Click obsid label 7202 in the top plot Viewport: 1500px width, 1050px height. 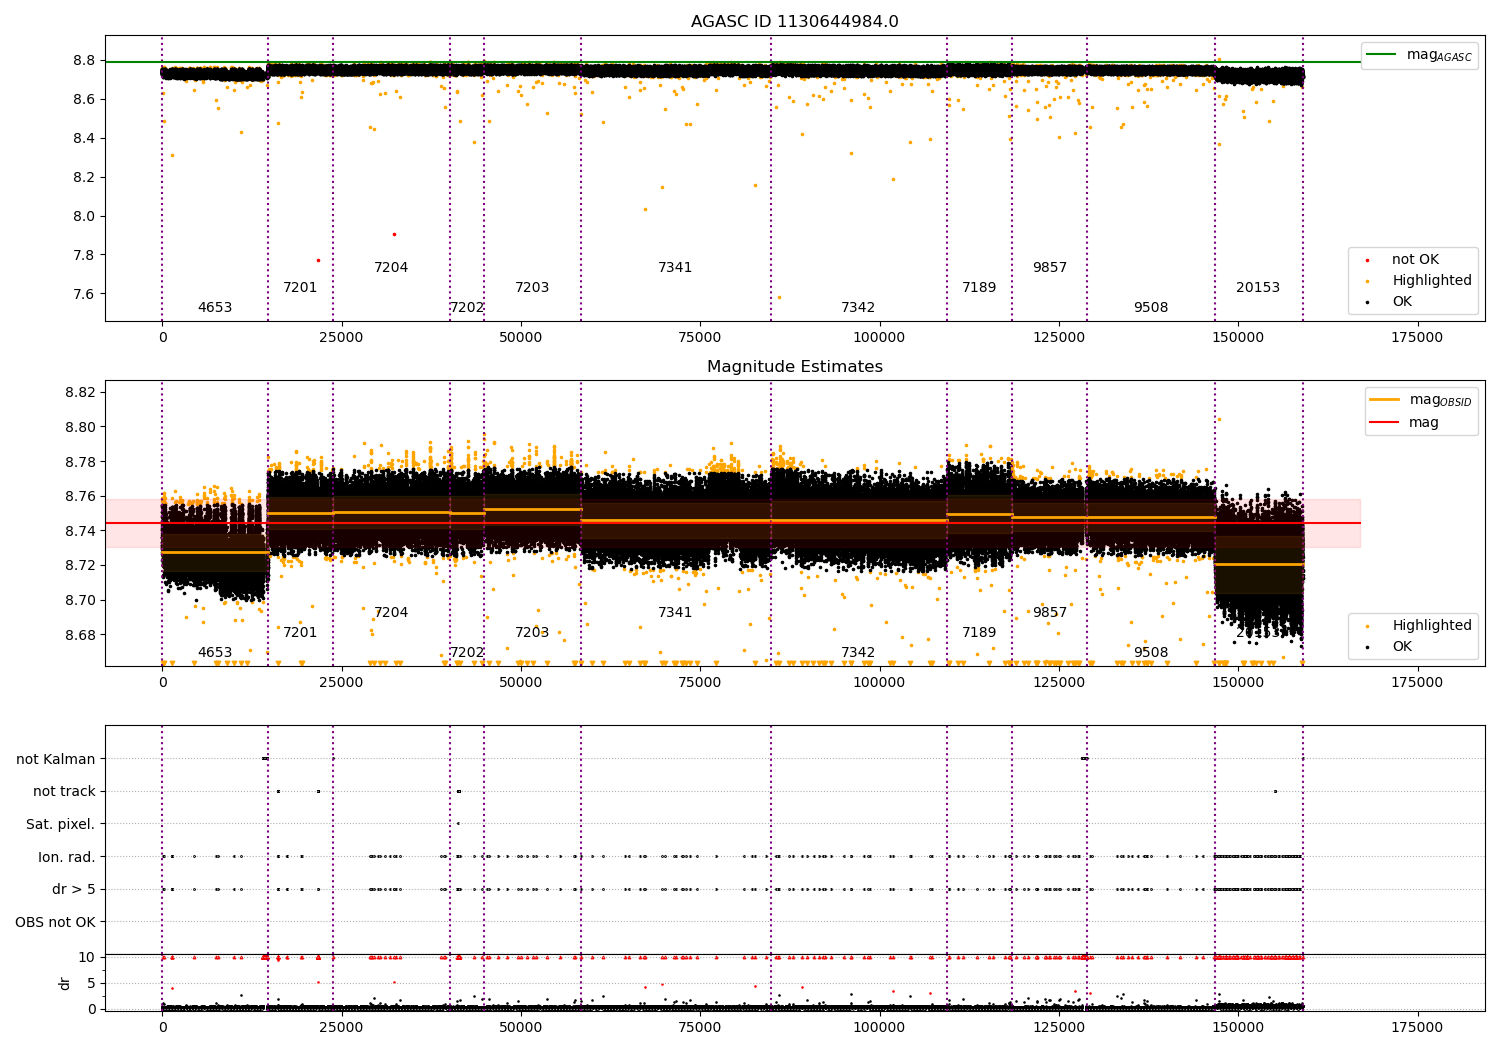pyautogui.click(x=467, y=308)
